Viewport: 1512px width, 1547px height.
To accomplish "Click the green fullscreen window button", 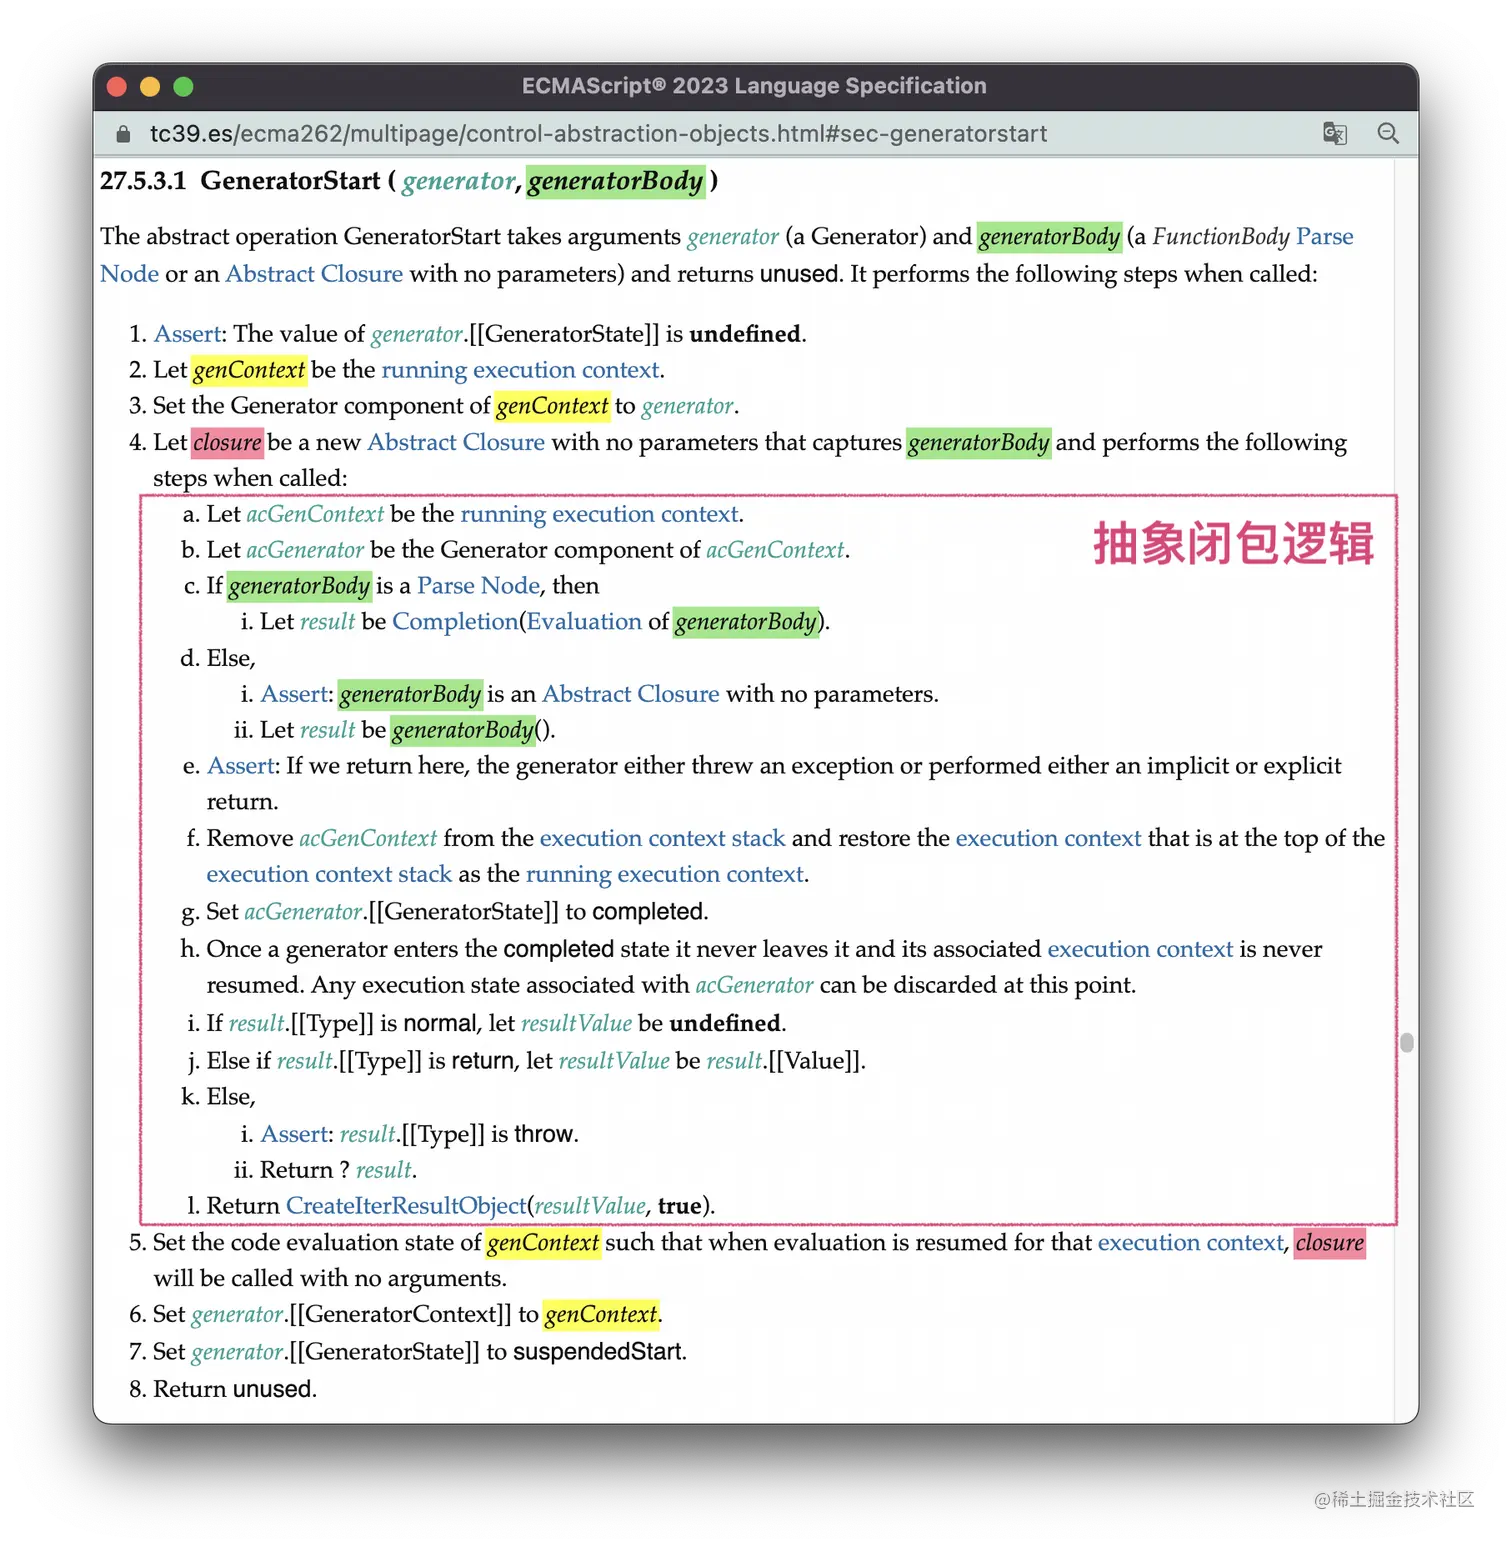I will coord(183,86).
